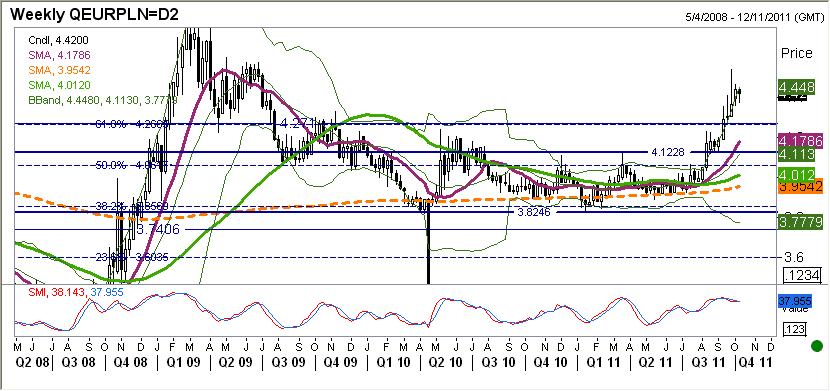Image resolution: width=830 pixels, height=391 pixels.
Task: Select the BBand legend entry
Action: pos(103,100)
